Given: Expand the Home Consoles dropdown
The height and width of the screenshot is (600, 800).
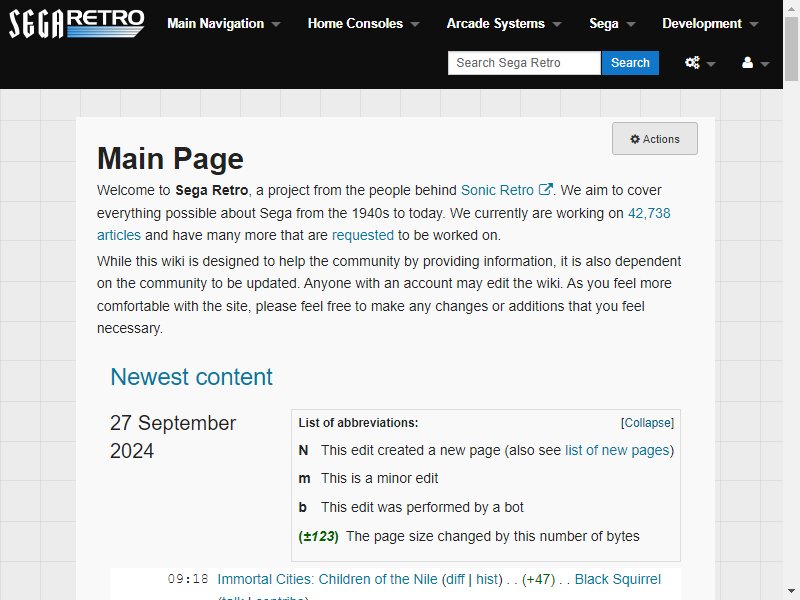Looking at the screenshot, I should pos(363,23).
